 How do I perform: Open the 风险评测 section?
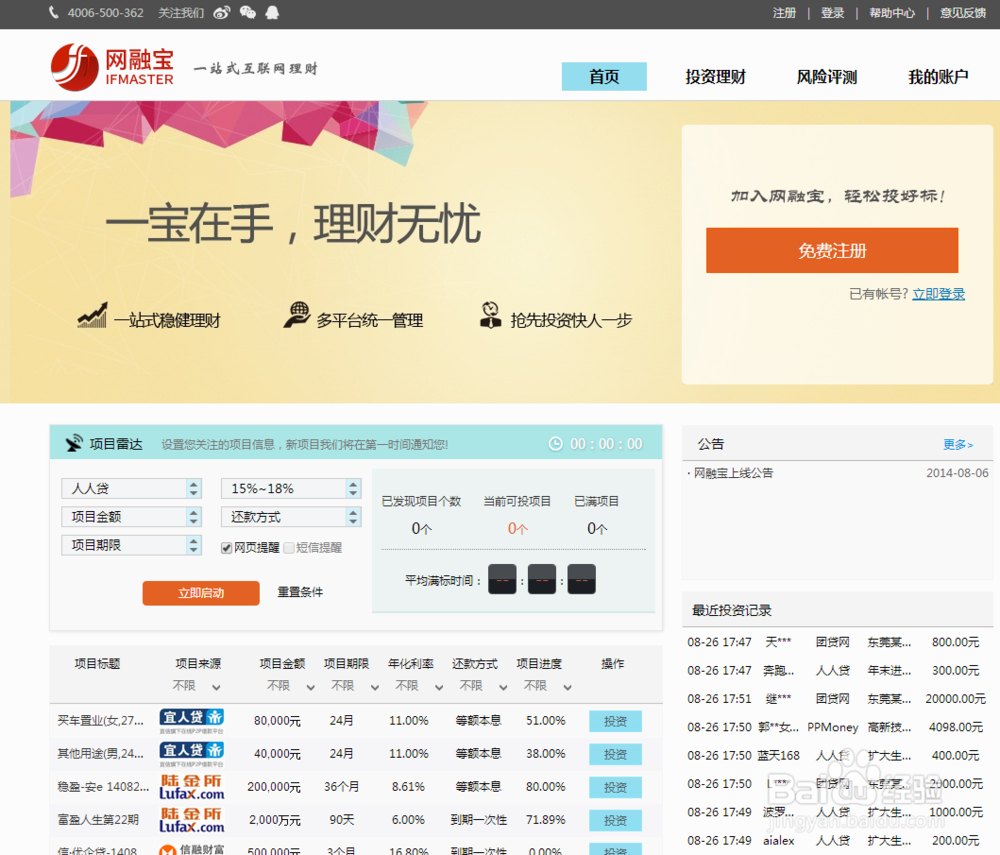828,77
